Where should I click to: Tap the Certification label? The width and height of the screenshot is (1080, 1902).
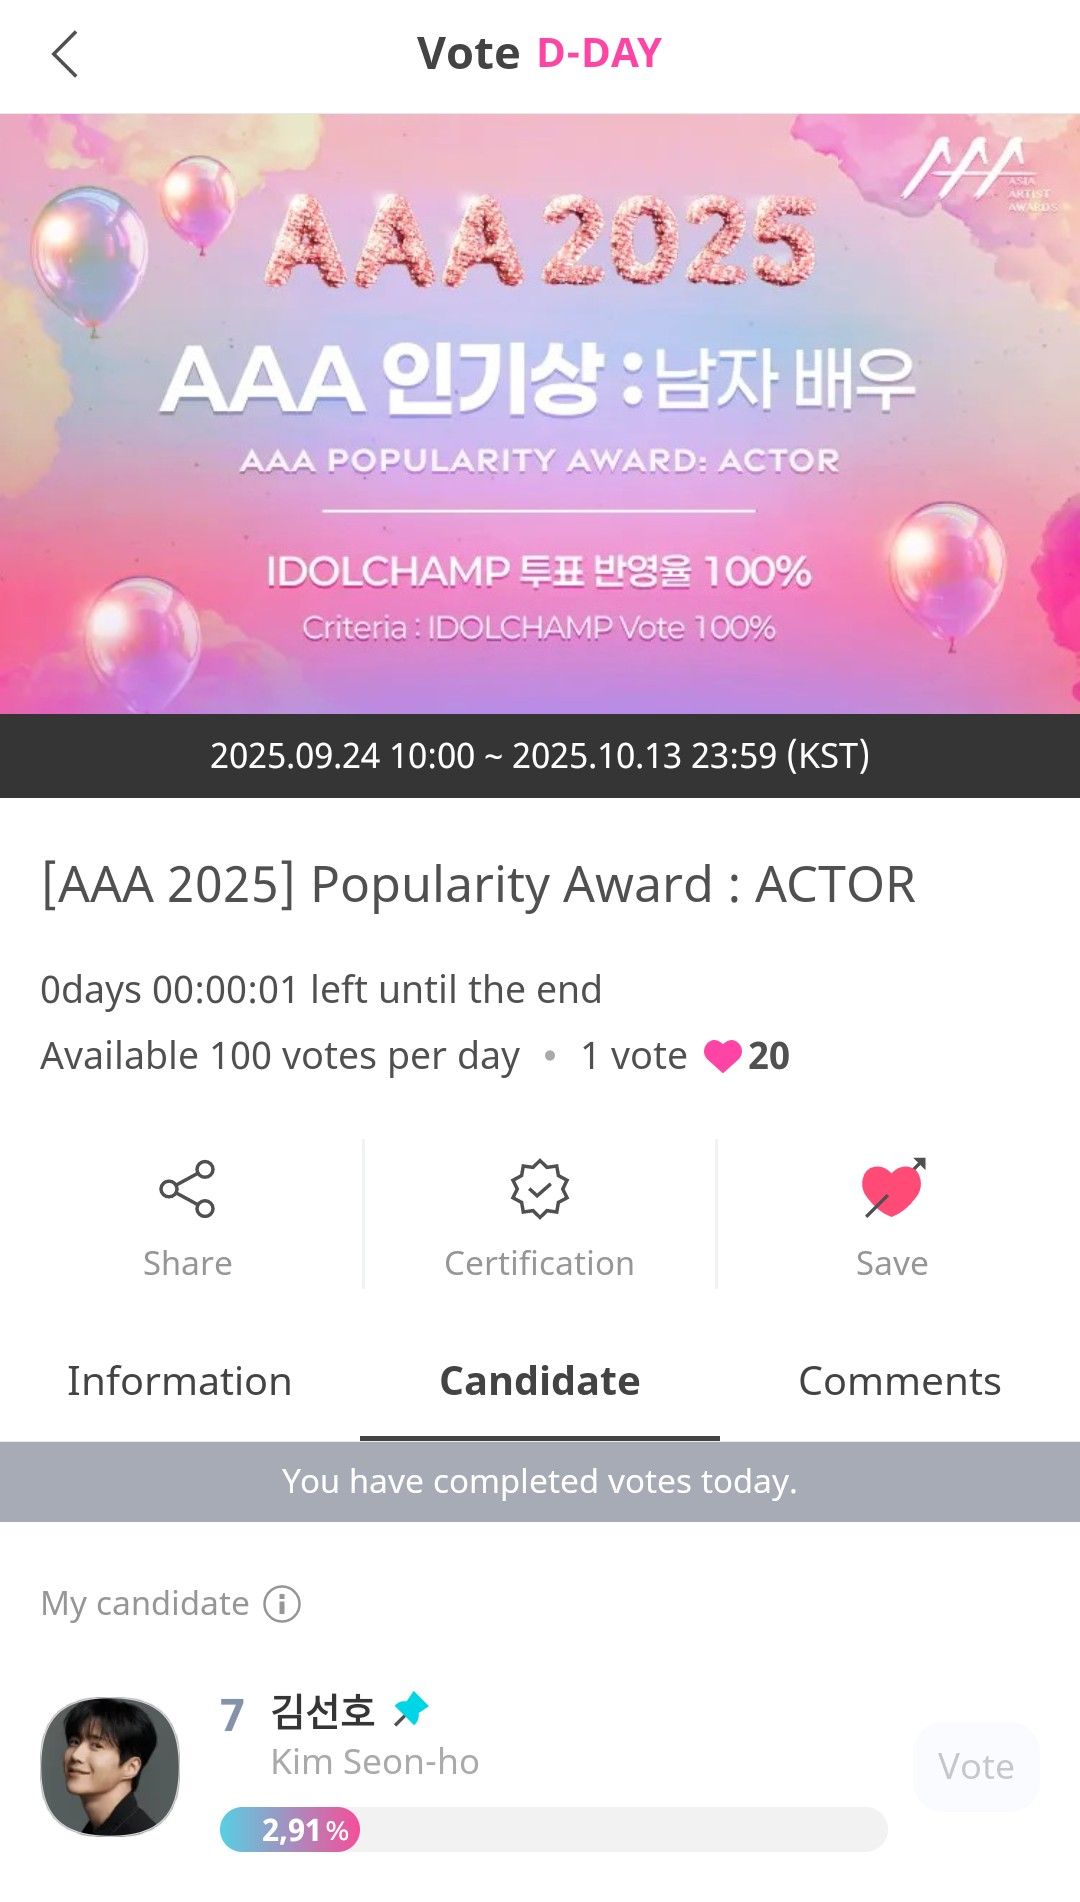click(x=539, y=1264)
